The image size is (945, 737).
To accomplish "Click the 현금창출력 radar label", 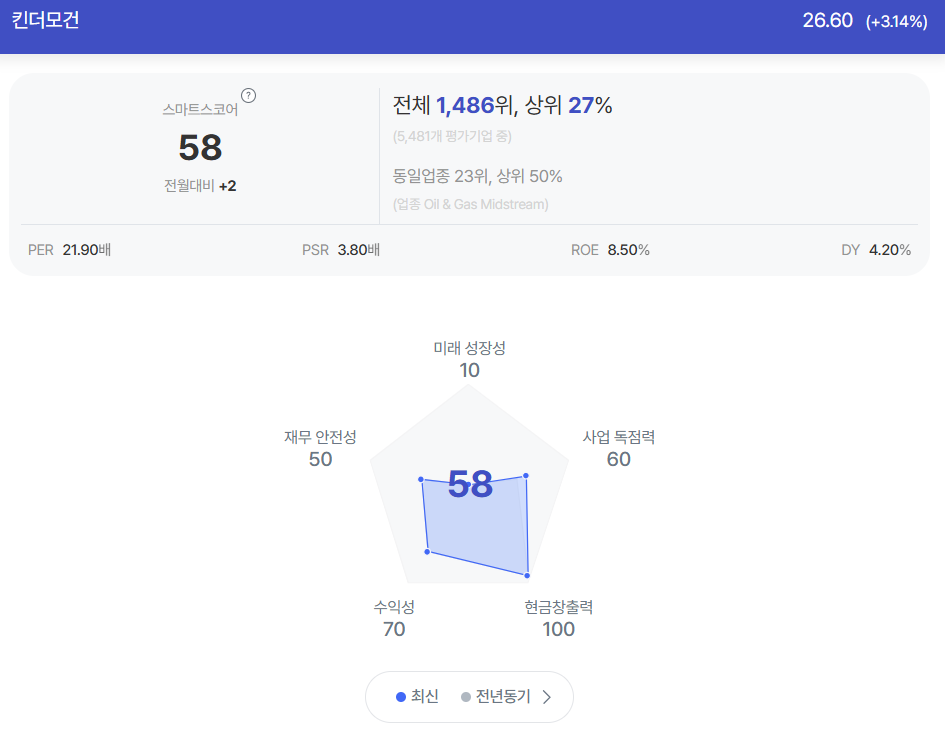I will click(559, 607).
